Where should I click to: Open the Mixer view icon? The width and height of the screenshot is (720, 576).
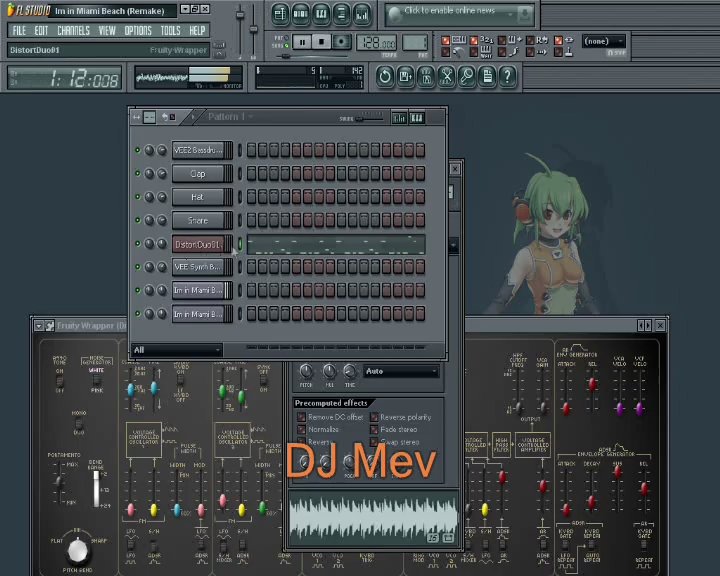[x=362, y=14]
